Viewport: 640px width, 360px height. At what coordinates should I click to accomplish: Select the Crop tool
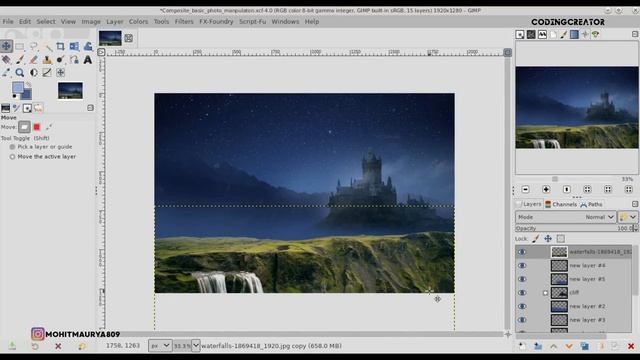point(60,46)
